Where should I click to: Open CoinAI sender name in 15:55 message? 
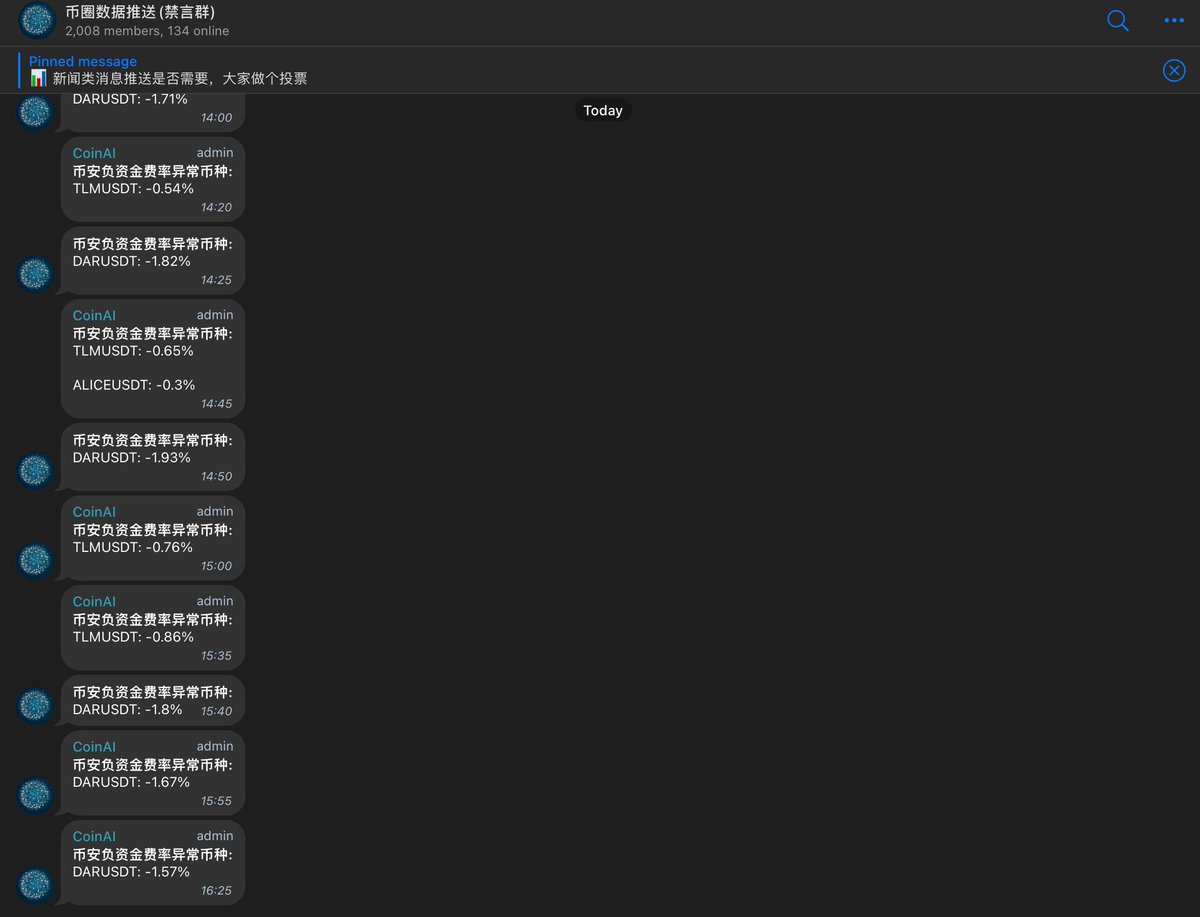click(94, 746)
